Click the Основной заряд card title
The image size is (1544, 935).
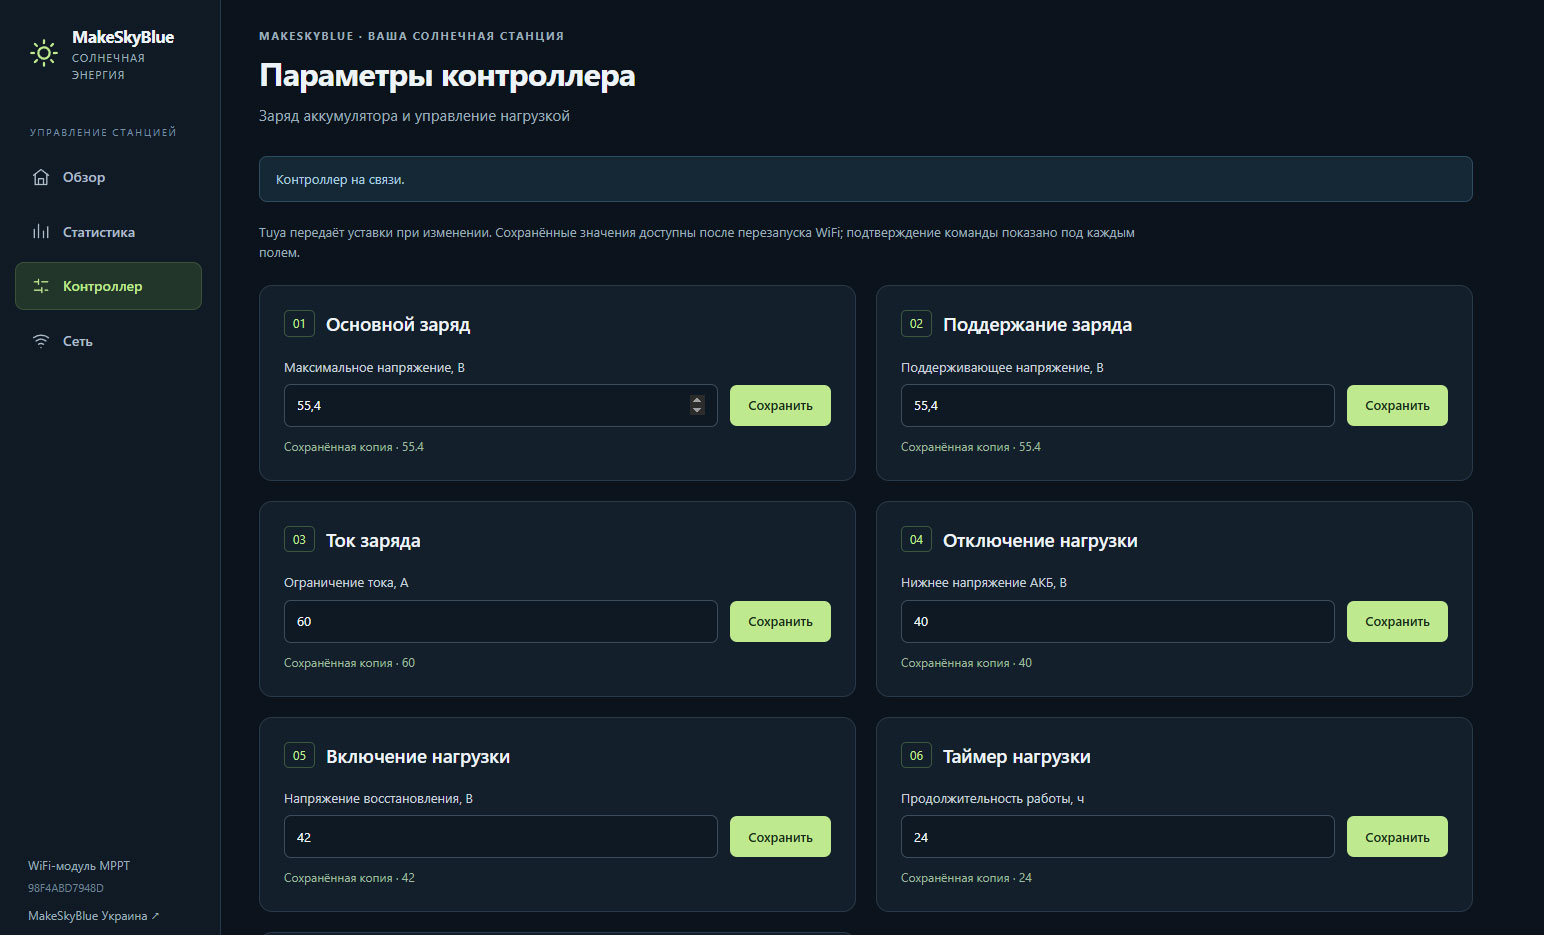(x=398, y=325)
